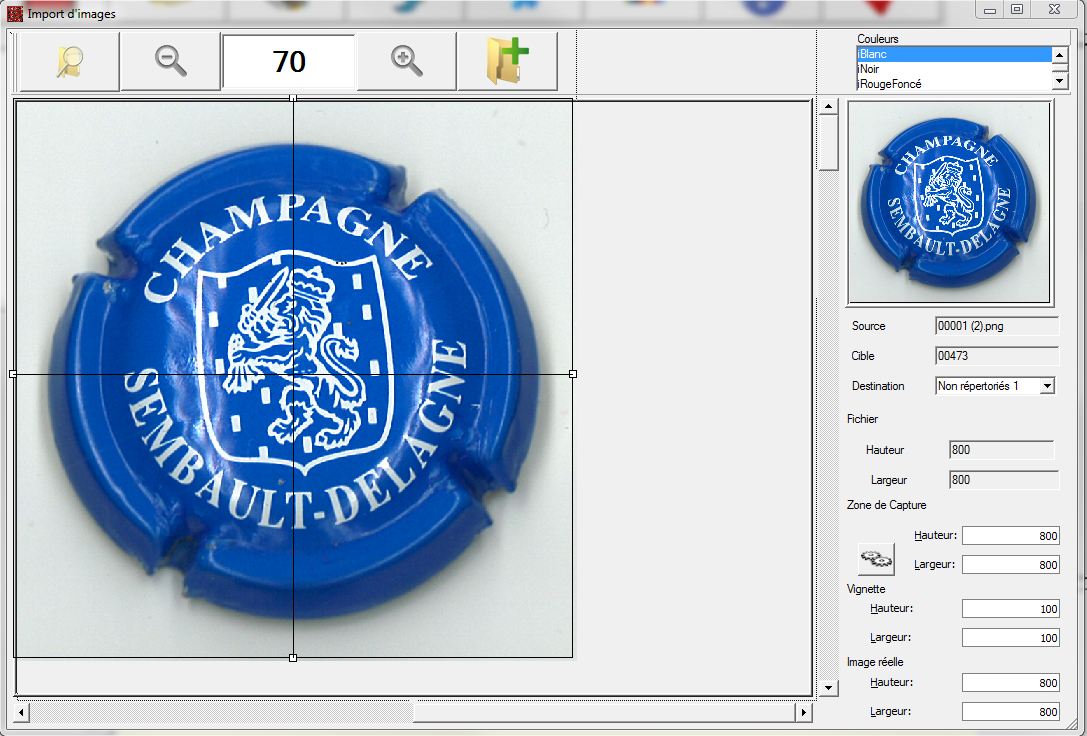Click the Couleurs list up arrow
This screenshot has width=1087, height=736.
pyautogui.click(x=1059, y=55)
